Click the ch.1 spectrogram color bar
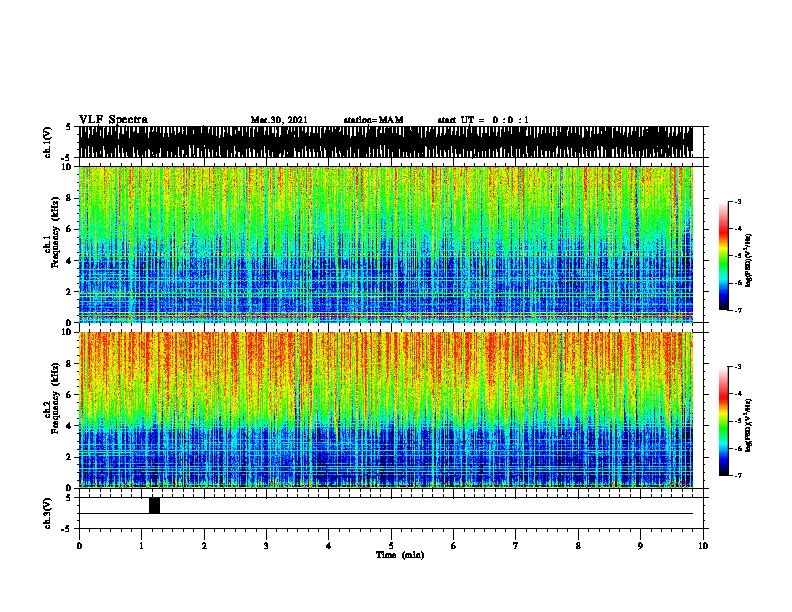Screen dimensions: 792x612 (724, 255)
